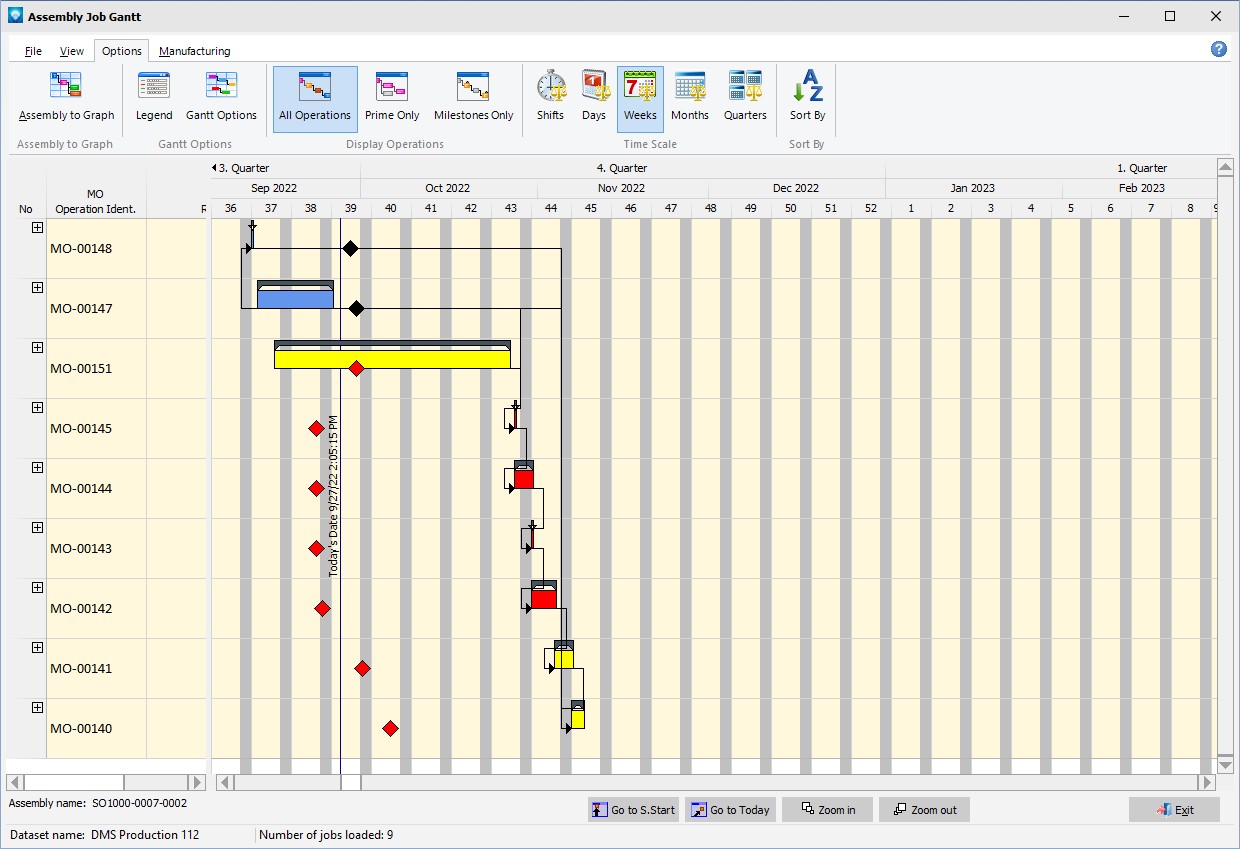Switch time scale to Shifts
This screenshot has height=849, width=1240.
coord(550,97)
